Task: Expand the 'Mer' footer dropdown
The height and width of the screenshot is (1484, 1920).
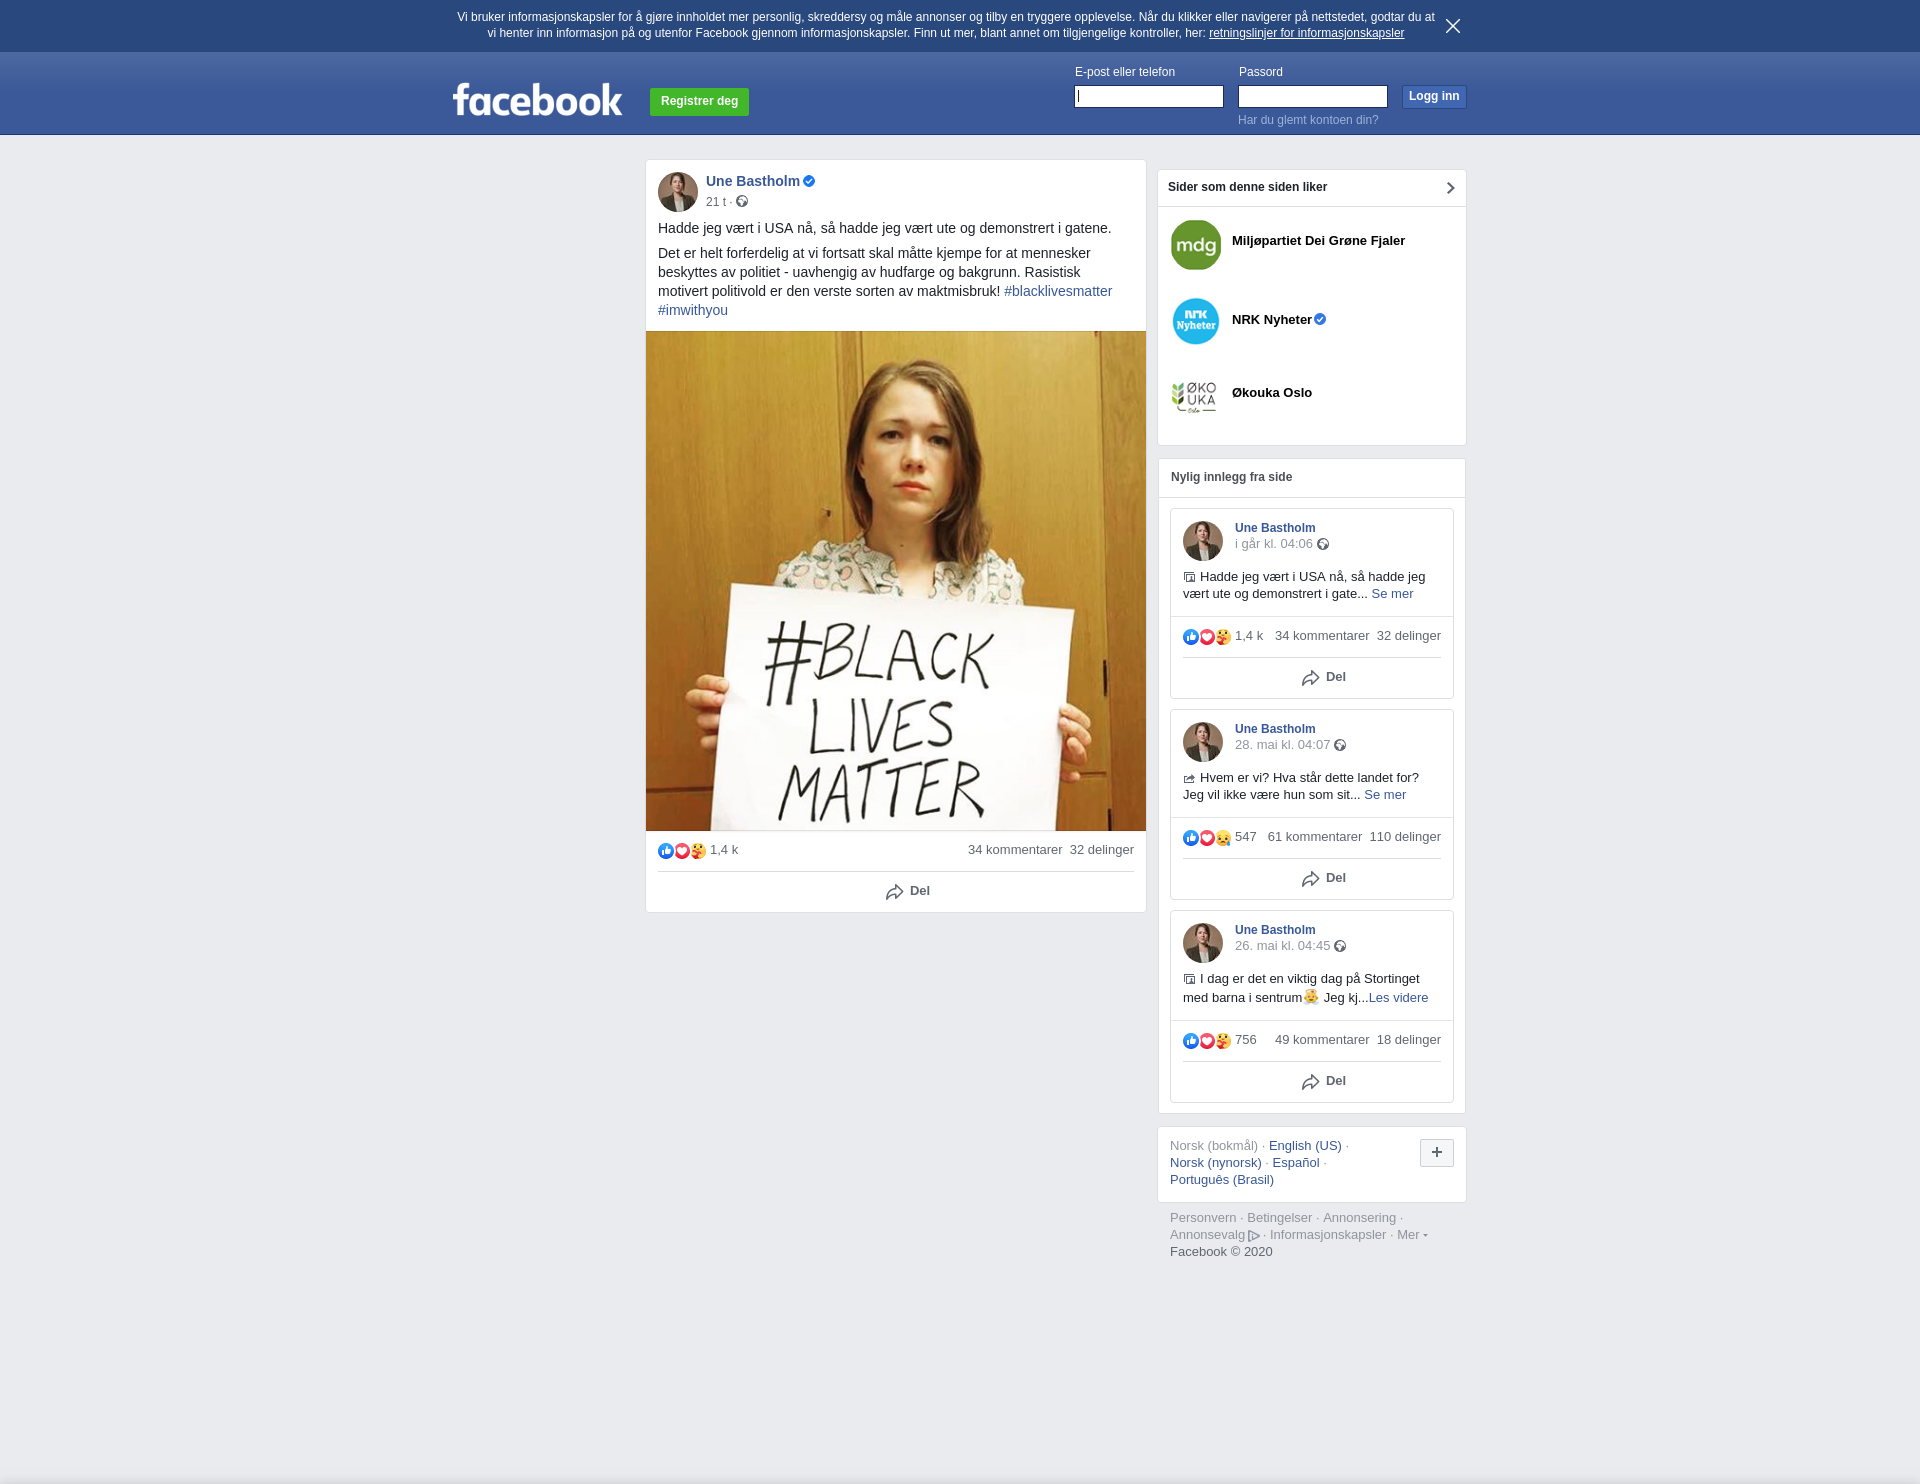Action: [1411, 1235]
